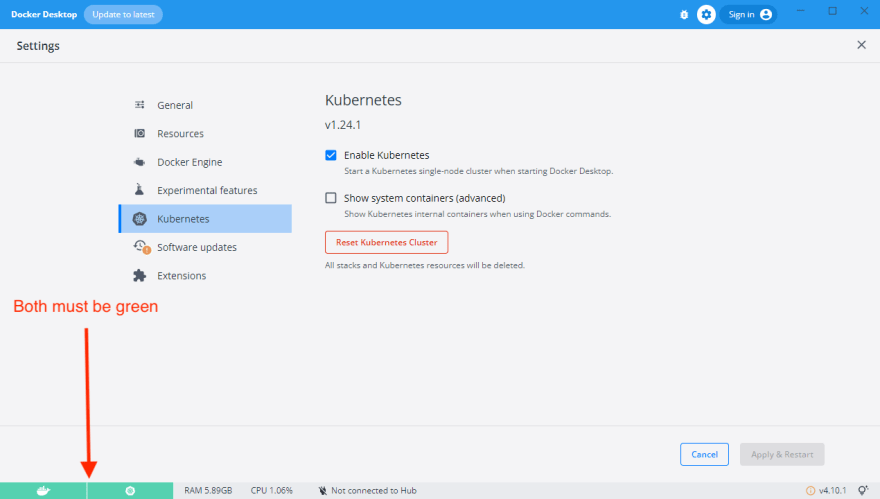This screenshot has width=880, height=499.
Task: Click the orange update warning icon near version
Action: tap(810, 491)
